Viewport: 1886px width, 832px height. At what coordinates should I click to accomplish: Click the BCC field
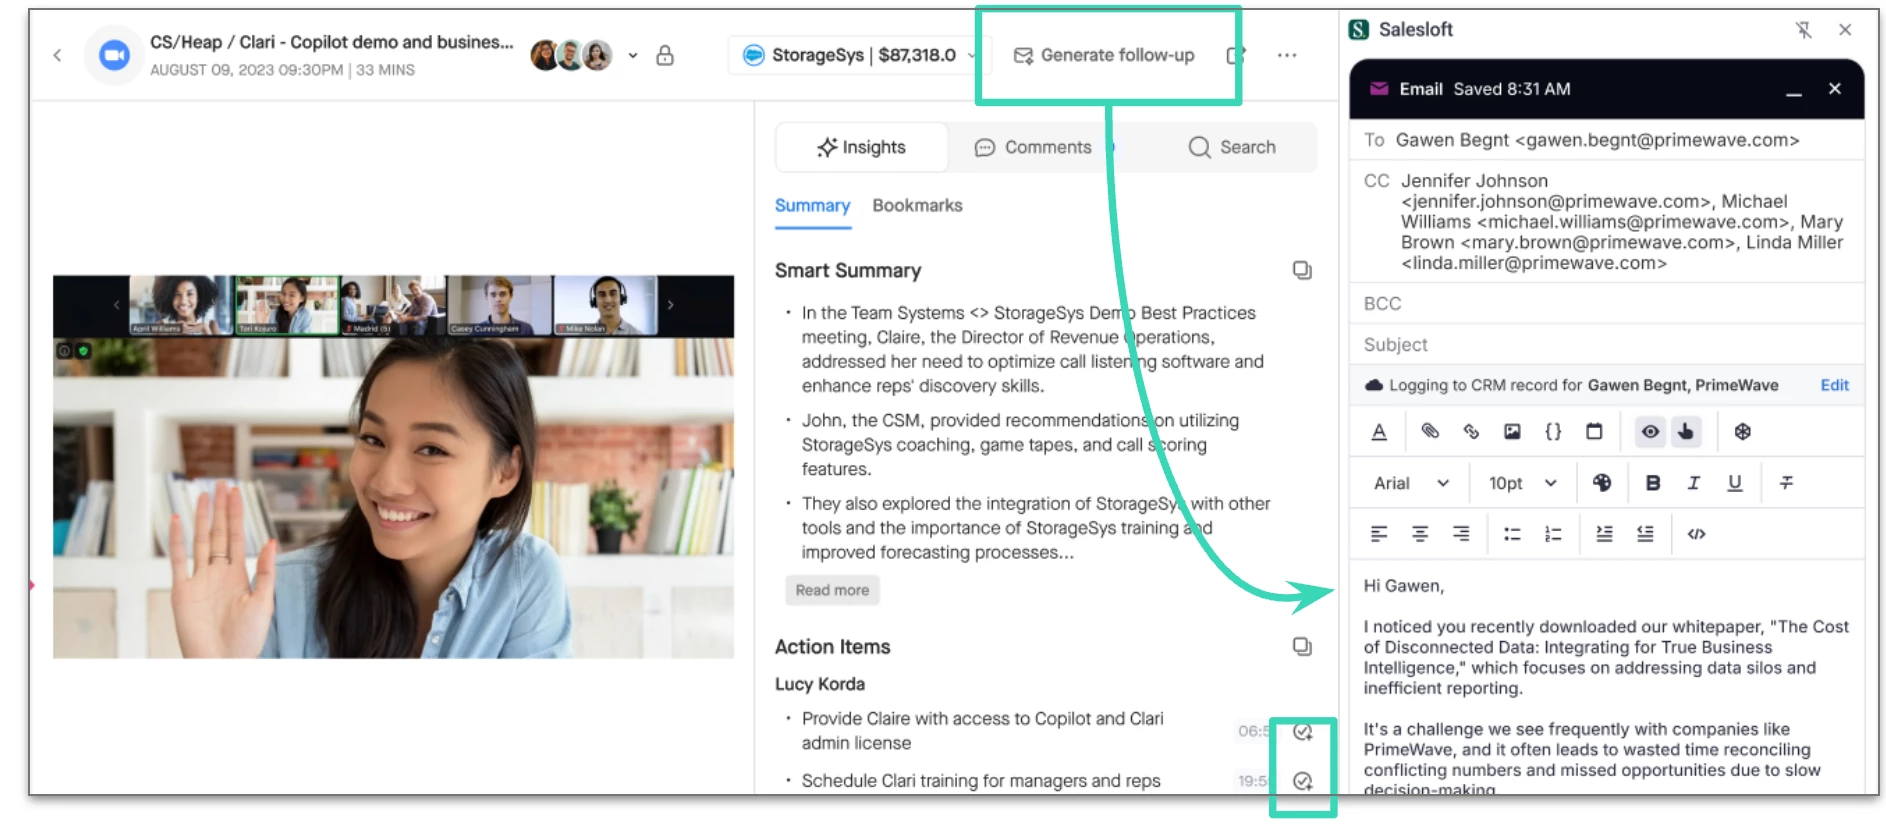point(1606,303)
